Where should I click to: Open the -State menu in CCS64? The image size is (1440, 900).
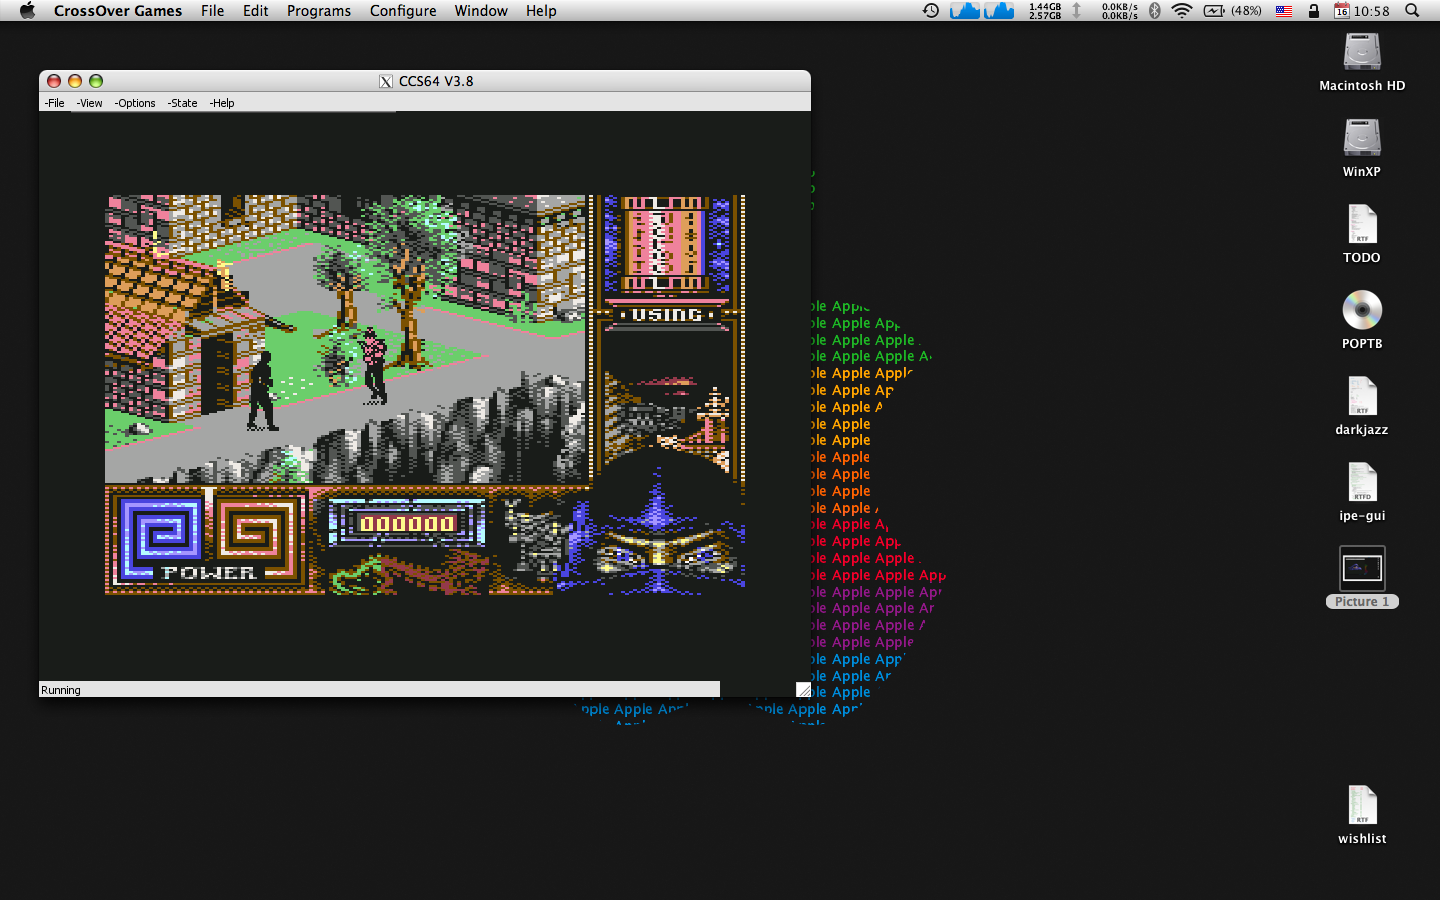181,103
